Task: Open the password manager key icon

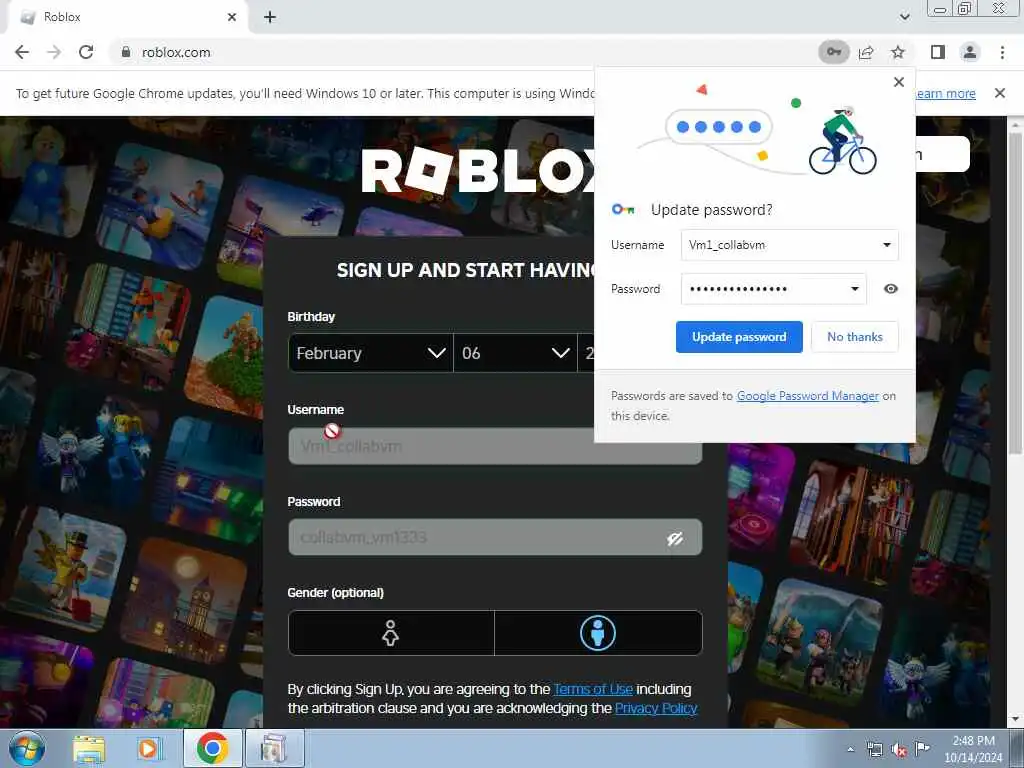Action: 834,52
